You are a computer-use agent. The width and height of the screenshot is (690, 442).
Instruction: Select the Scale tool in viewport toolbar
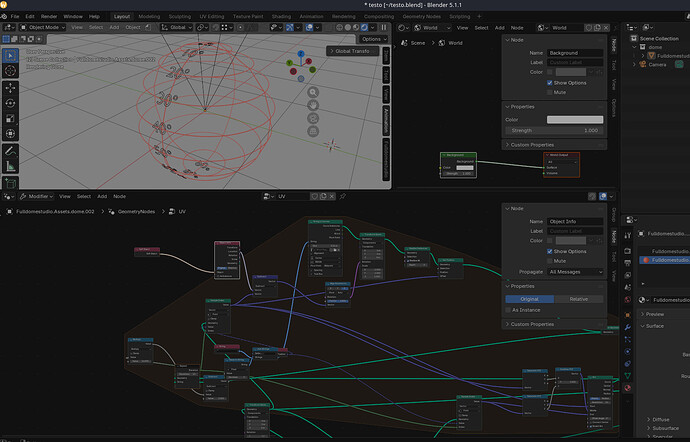point(11,118)
